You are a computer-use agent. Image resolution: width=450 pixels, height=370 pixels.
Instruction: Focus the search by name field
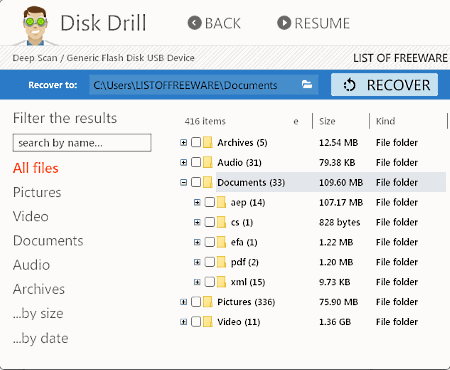(x=82, y=143)
